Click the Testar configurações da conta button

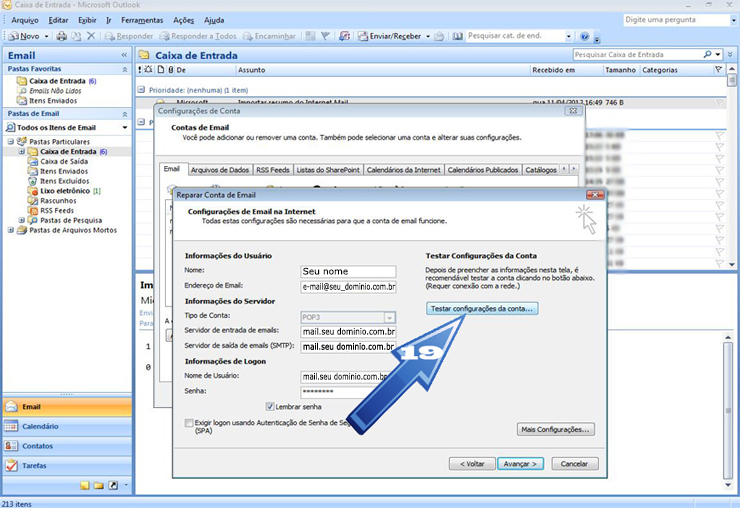click(x=482, y=309)
